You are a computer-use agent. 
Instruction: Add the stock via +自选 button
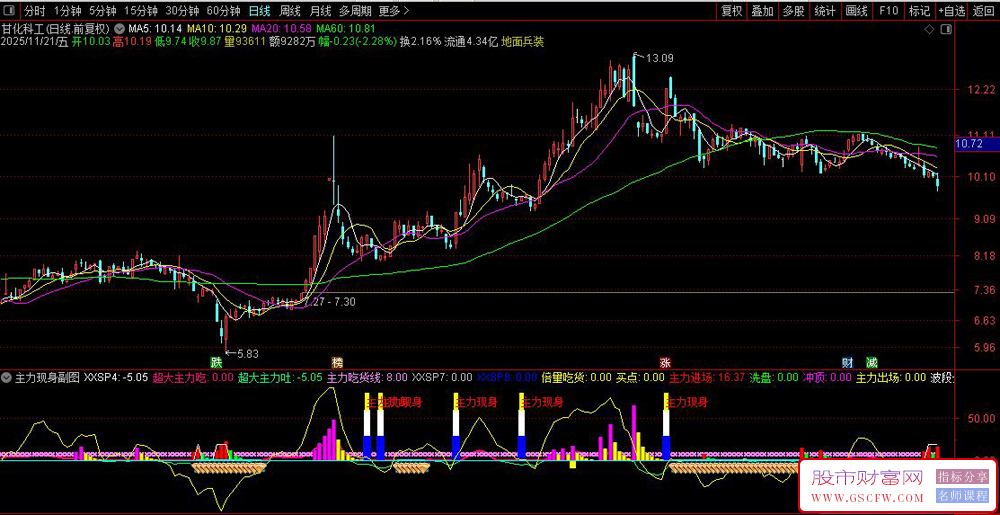pos(949,11)
